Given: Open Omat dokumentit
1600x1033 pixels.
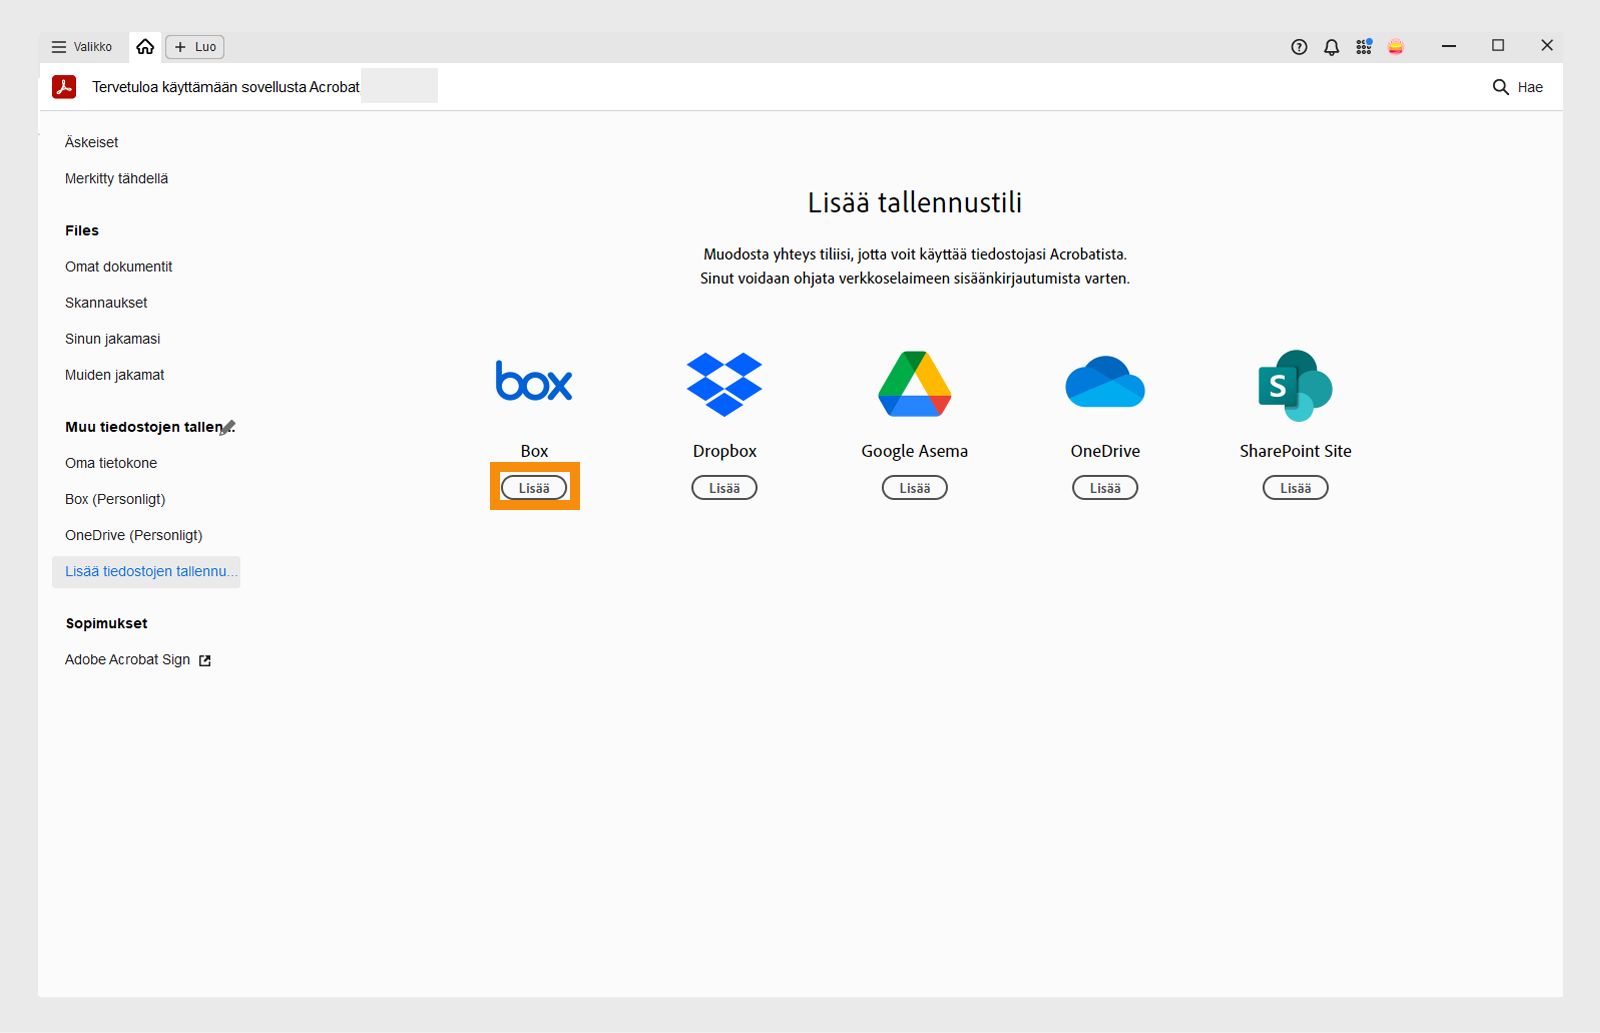Looking at the screenshot, I should [119, 267].
